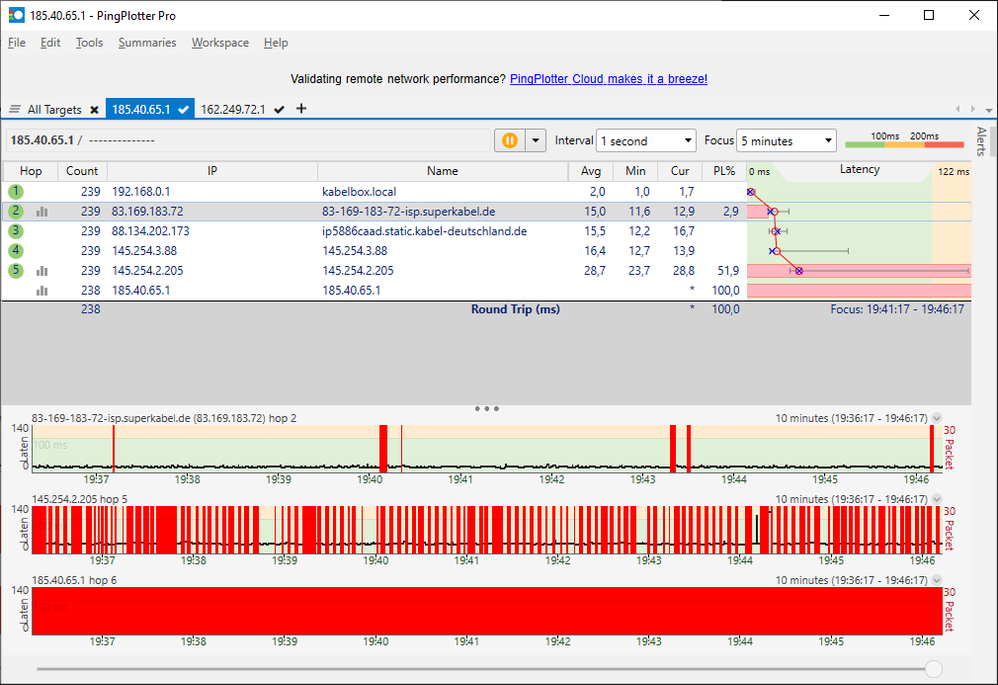This screenshot has height=685, width=998.
Task: Sort by the Count column header
Action: point(82,171)
